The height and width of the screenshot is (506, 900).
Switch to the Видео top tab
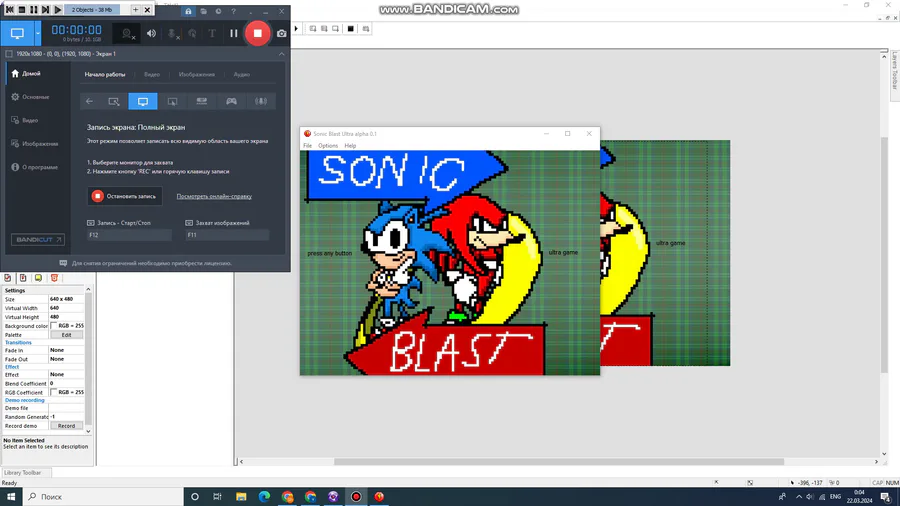pyautogui.click(x=152, y=75)
